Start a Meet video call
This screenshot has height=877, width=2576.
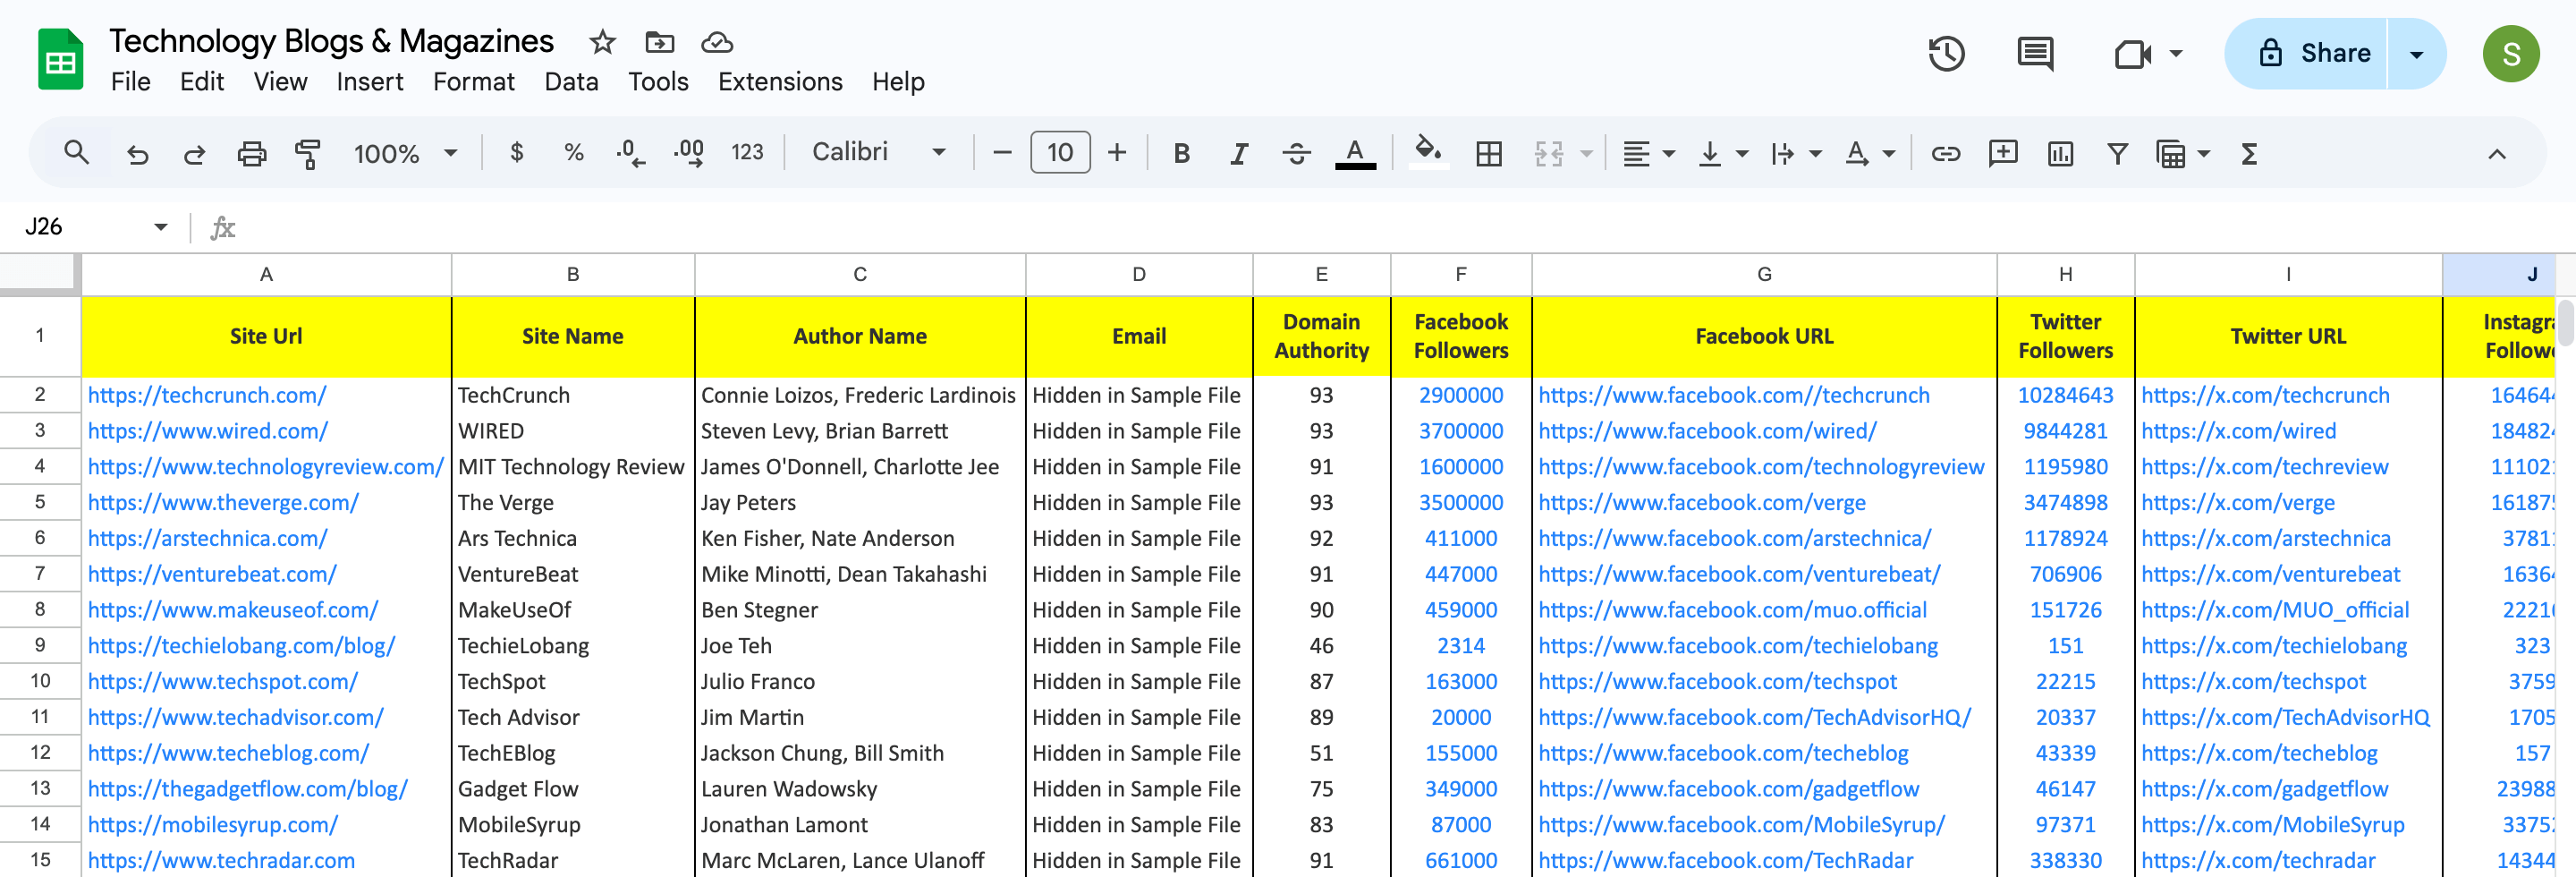[2132, 54]
